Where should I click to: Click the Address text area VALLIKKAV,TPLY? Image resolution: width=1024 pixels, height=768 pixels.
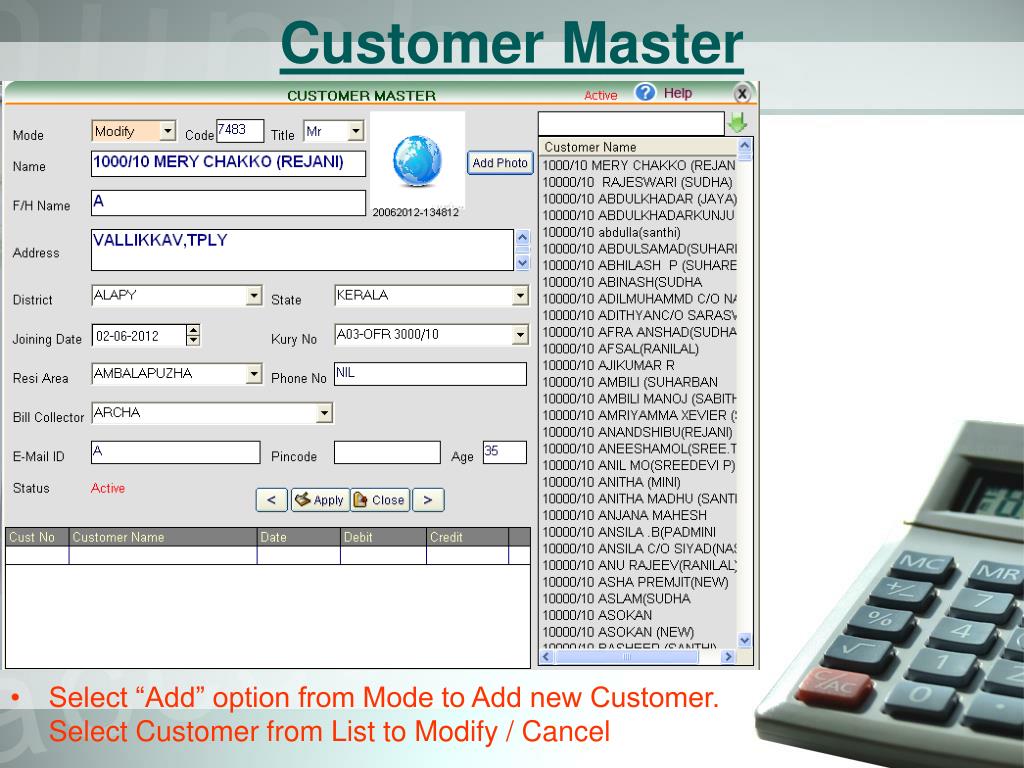click(x=302, y=249)
